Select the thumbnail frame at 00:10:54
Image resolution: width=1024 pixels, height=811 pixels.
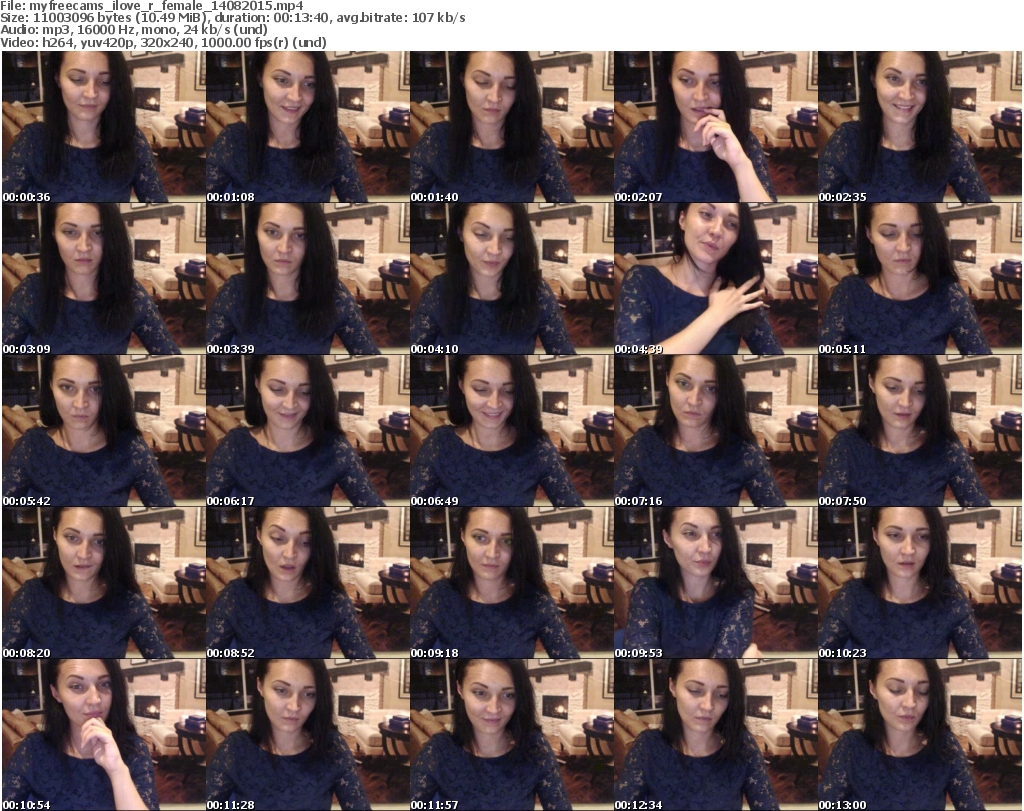click(104, 735)
